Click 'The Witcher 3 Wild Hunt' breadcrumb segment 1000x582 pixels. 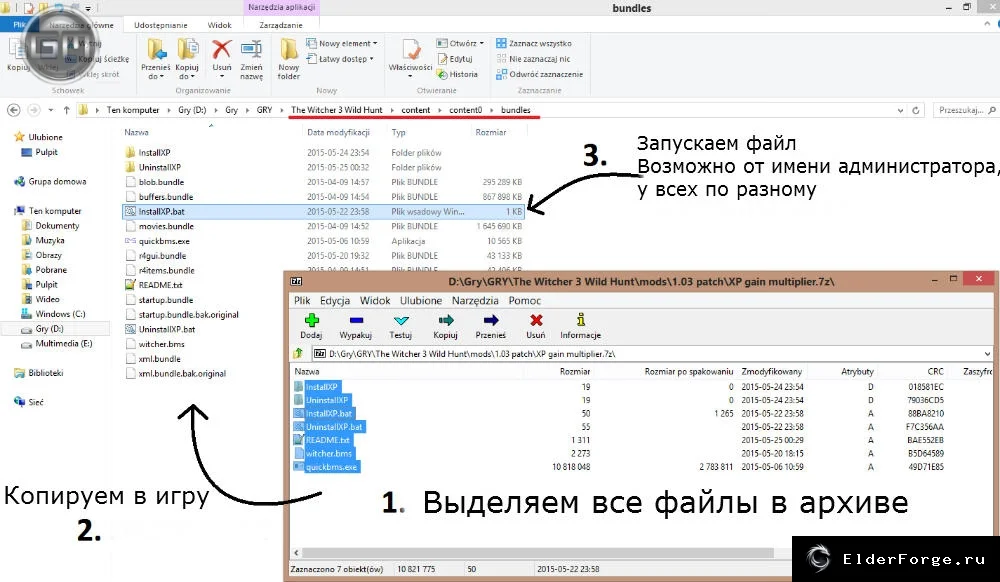coord(337,110)
